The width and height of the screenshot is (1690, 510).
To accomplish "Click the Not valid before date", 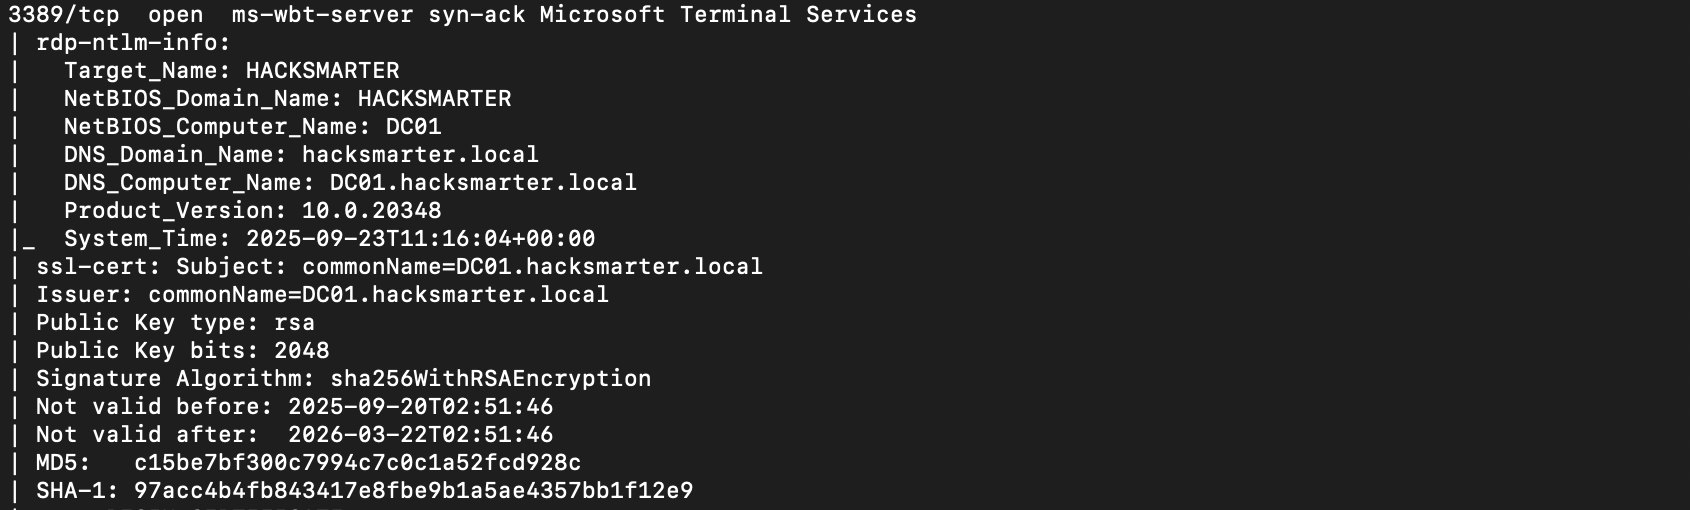I will pos(420,407).
